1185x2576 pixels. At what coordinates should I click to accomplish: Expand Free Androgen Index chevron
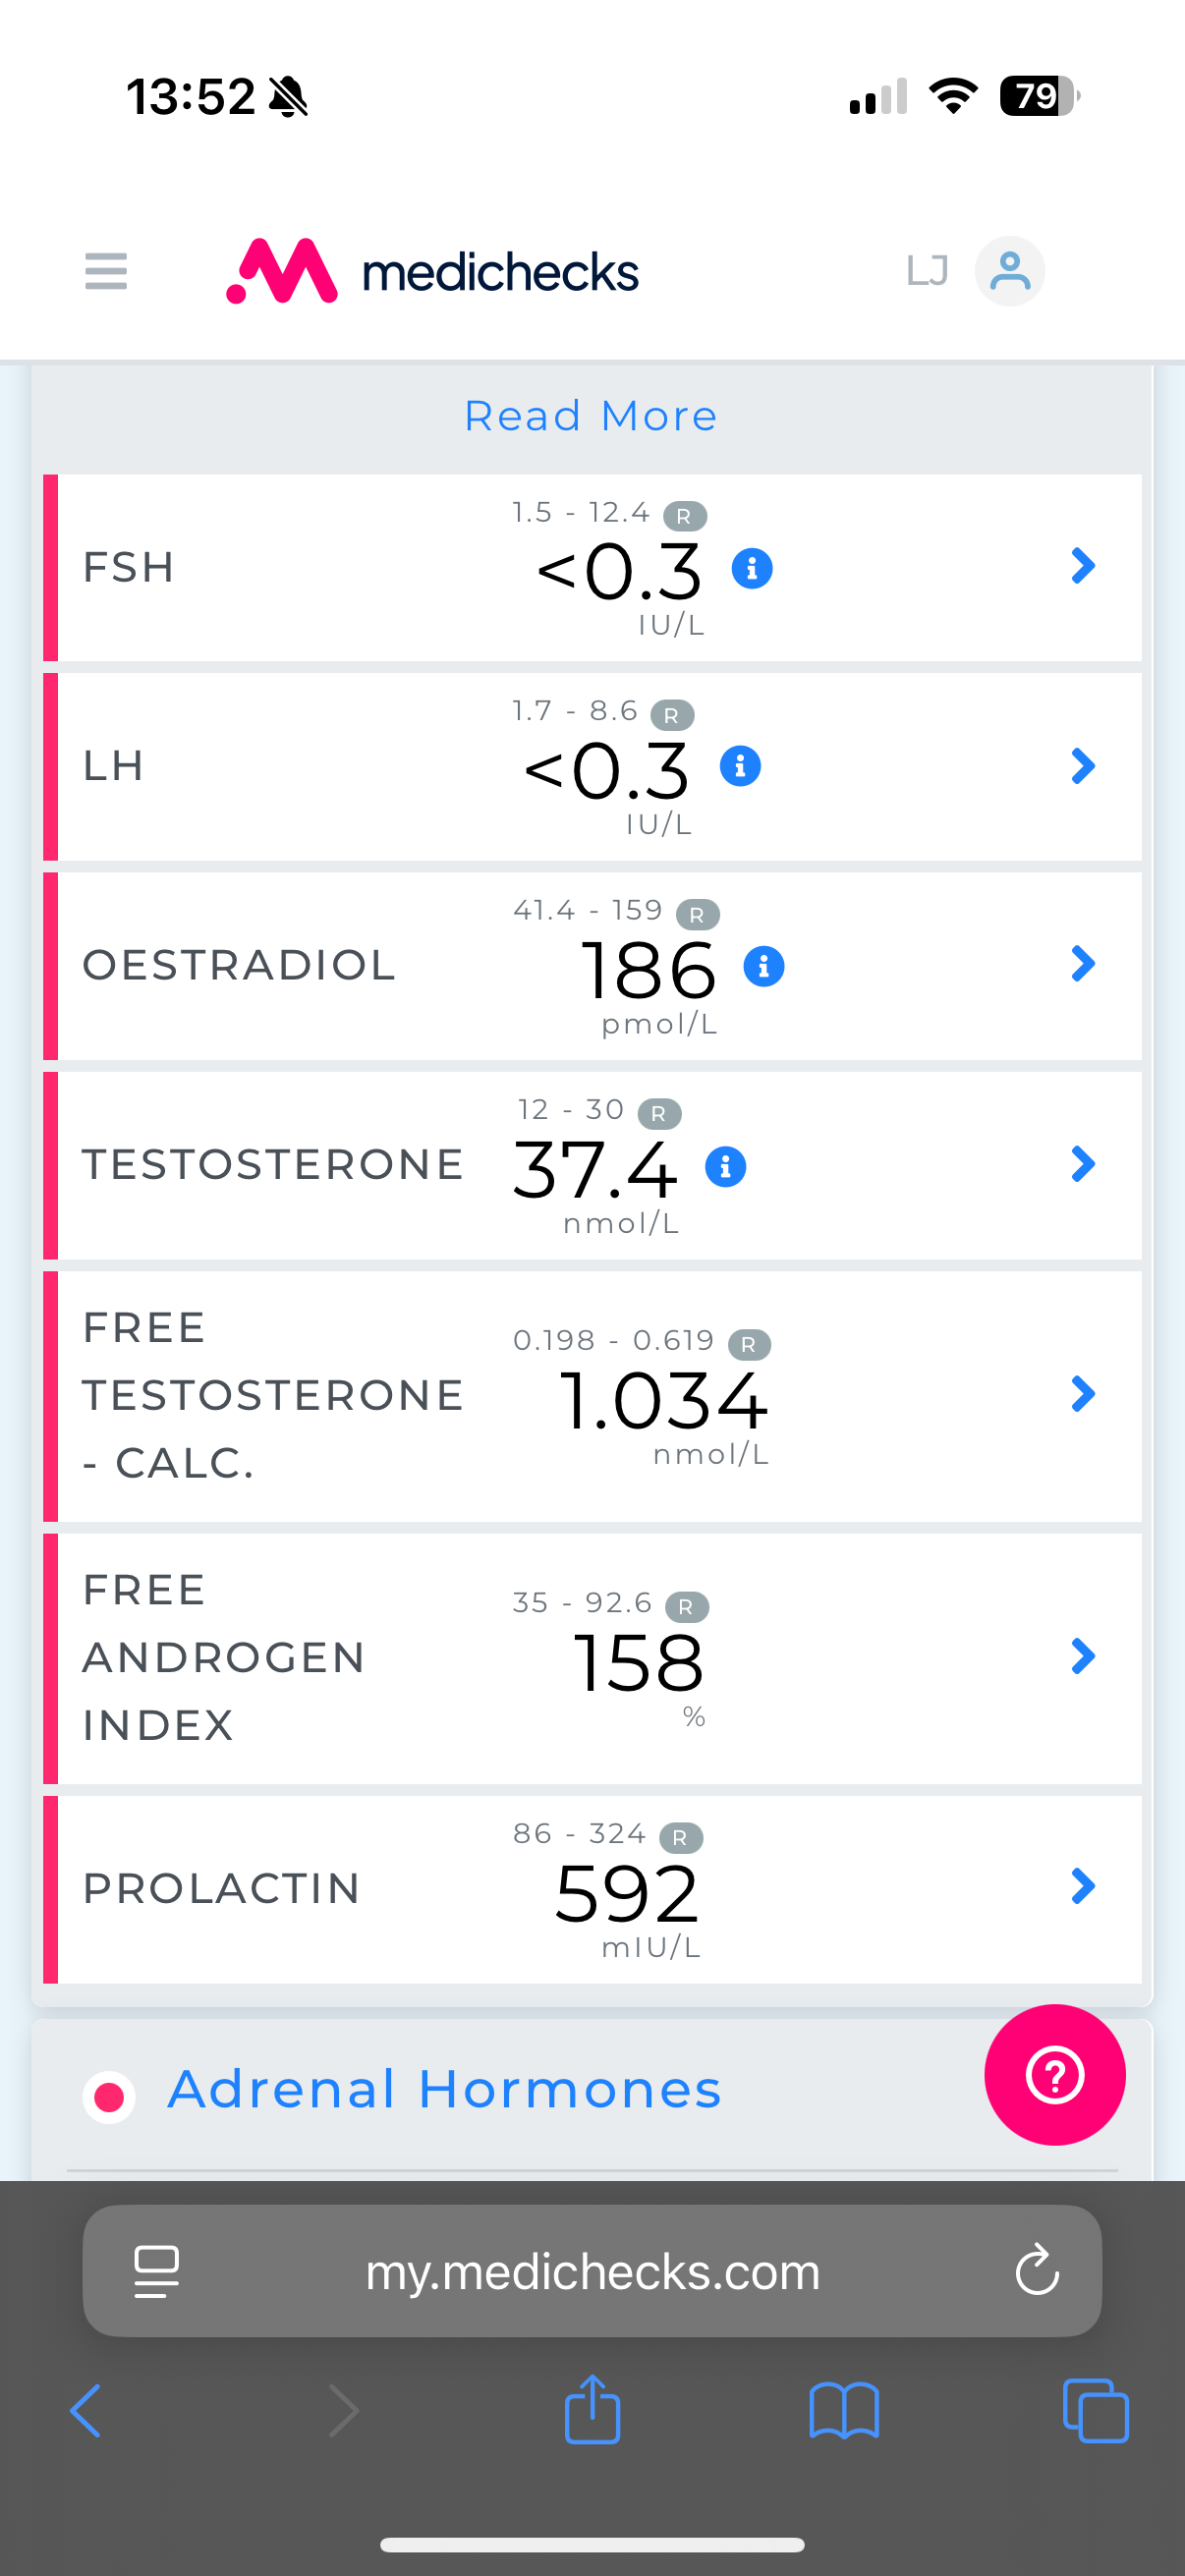[x=1083, y=1657]
